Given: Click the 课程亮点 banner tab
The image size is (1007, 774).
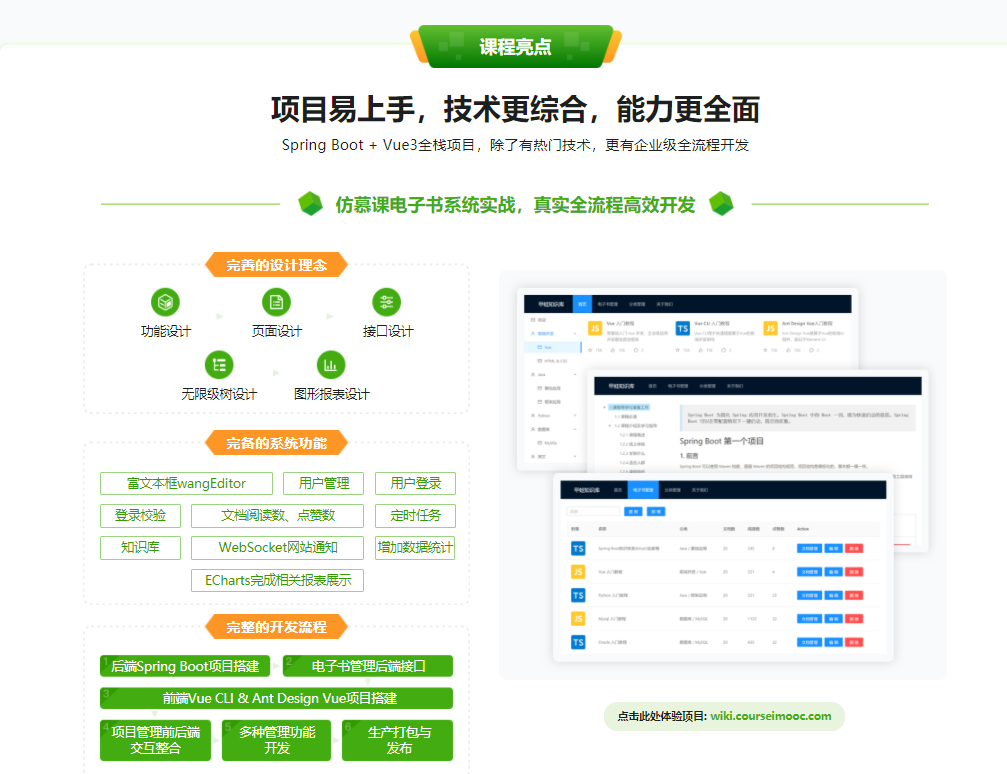Looking at the screenshot, I should point(515,47).
